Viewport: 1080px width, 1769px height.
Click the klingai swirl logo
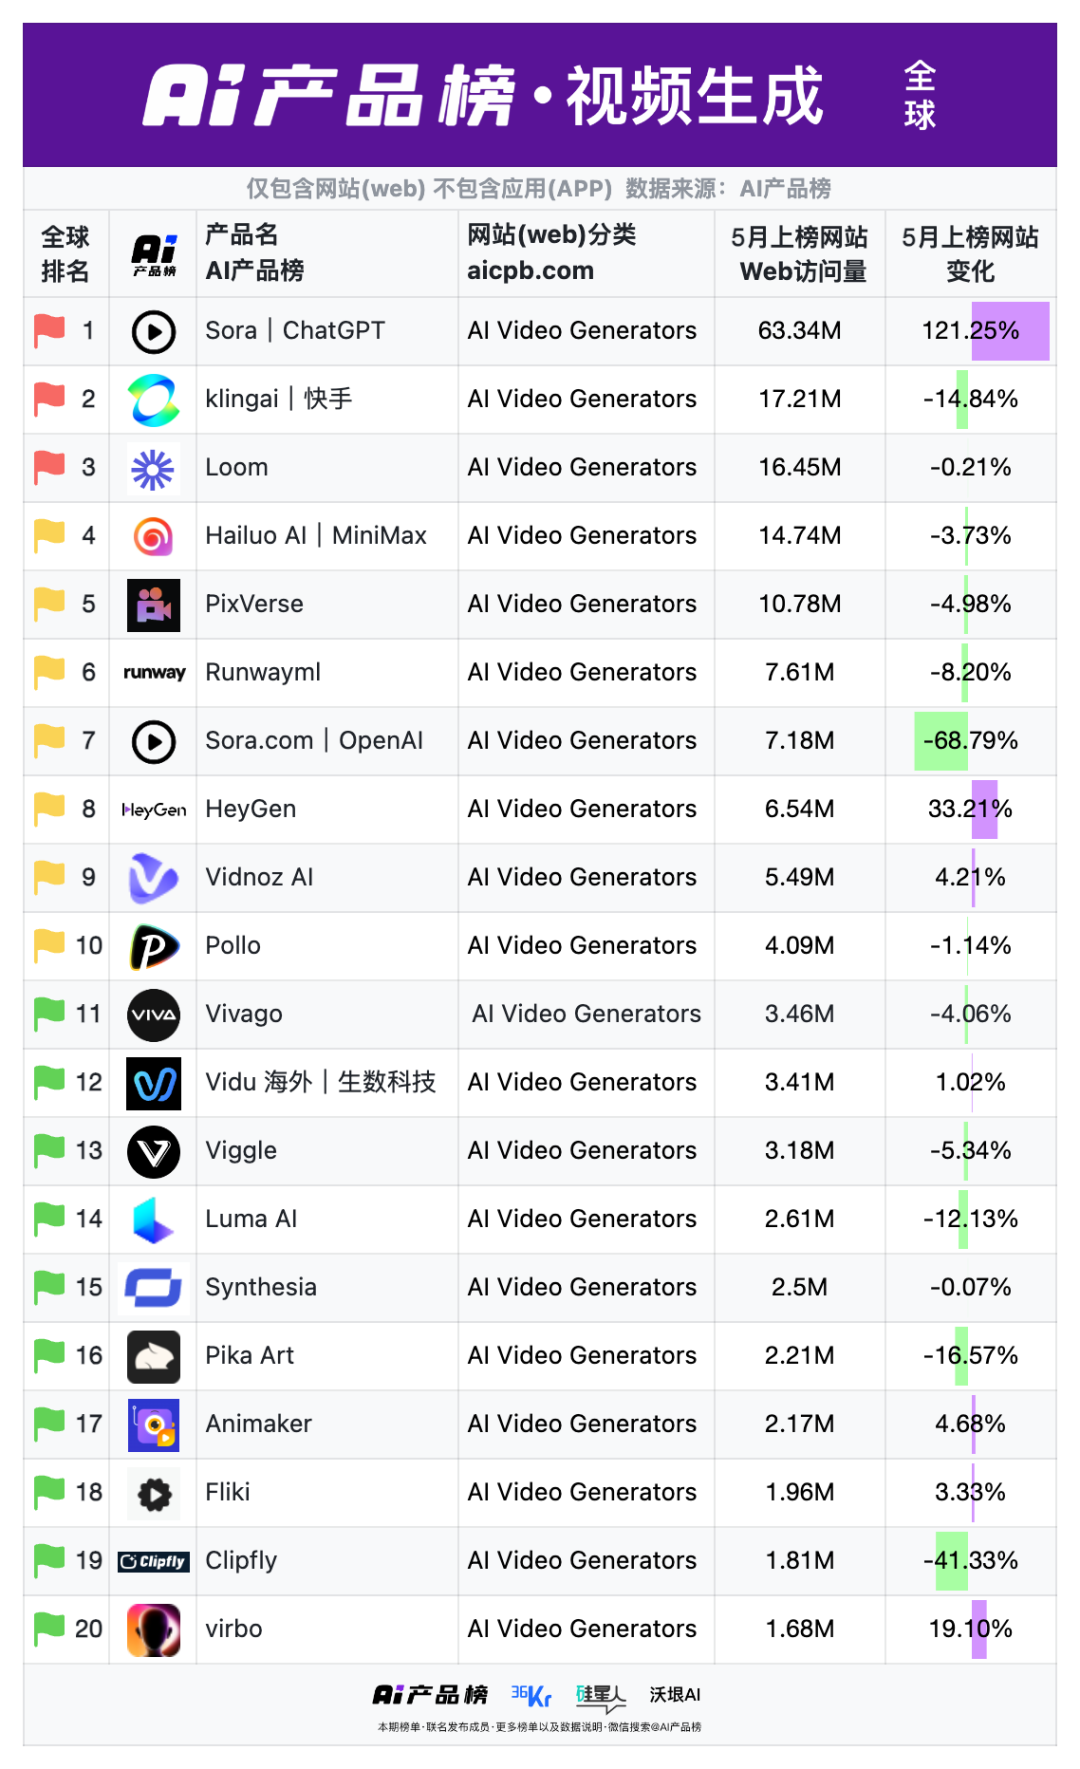tap(154, 400)
